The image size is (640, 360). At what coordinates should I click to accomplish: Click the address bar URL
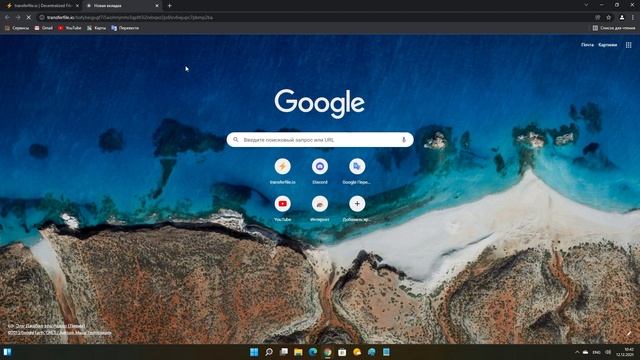click(129, 18)
